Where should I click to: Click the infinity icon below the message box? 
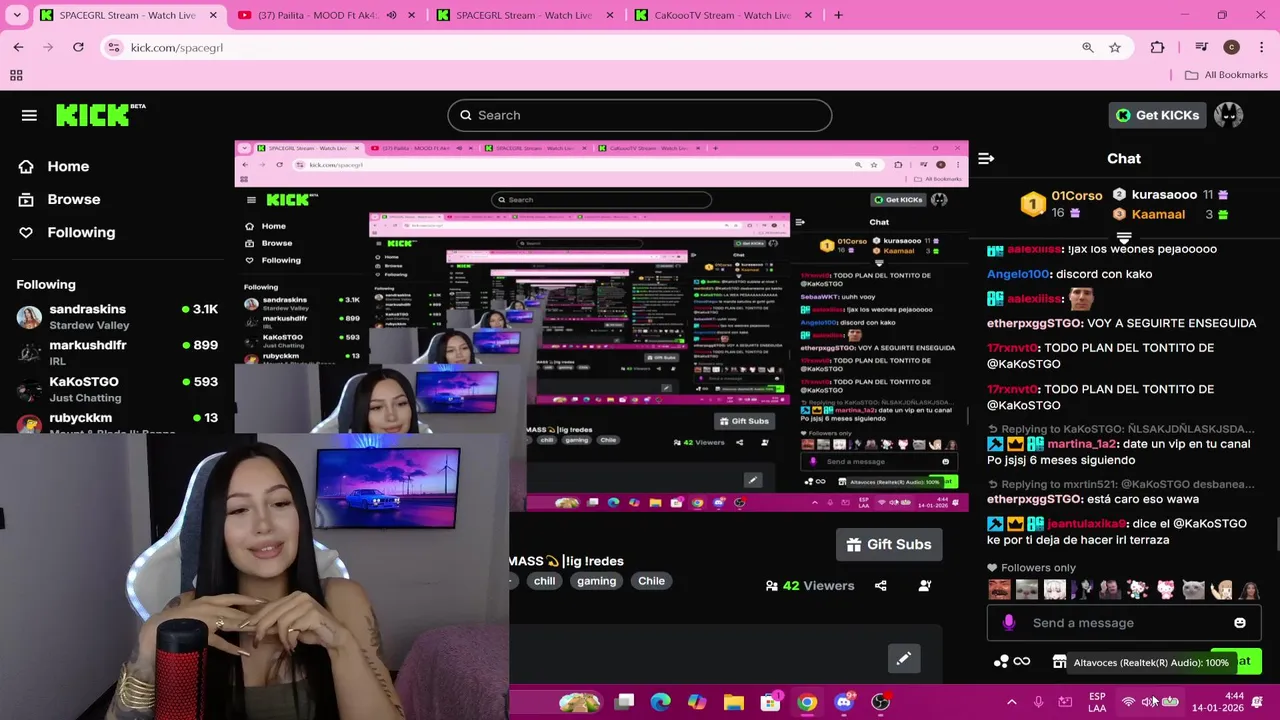click(x=1022, y=661)
